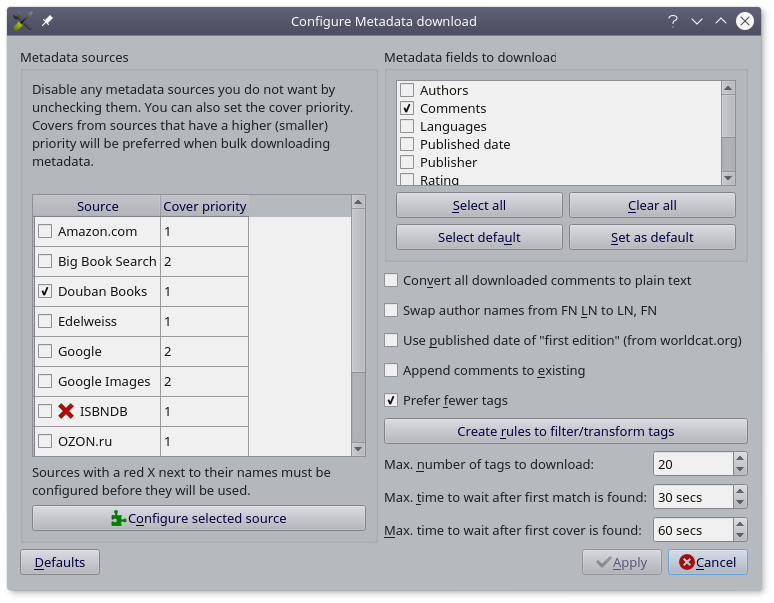Click the Source column header
Image resolution: width=774 pixels, height=603 pixels.
pyautogui.click(x=97, y=206)
